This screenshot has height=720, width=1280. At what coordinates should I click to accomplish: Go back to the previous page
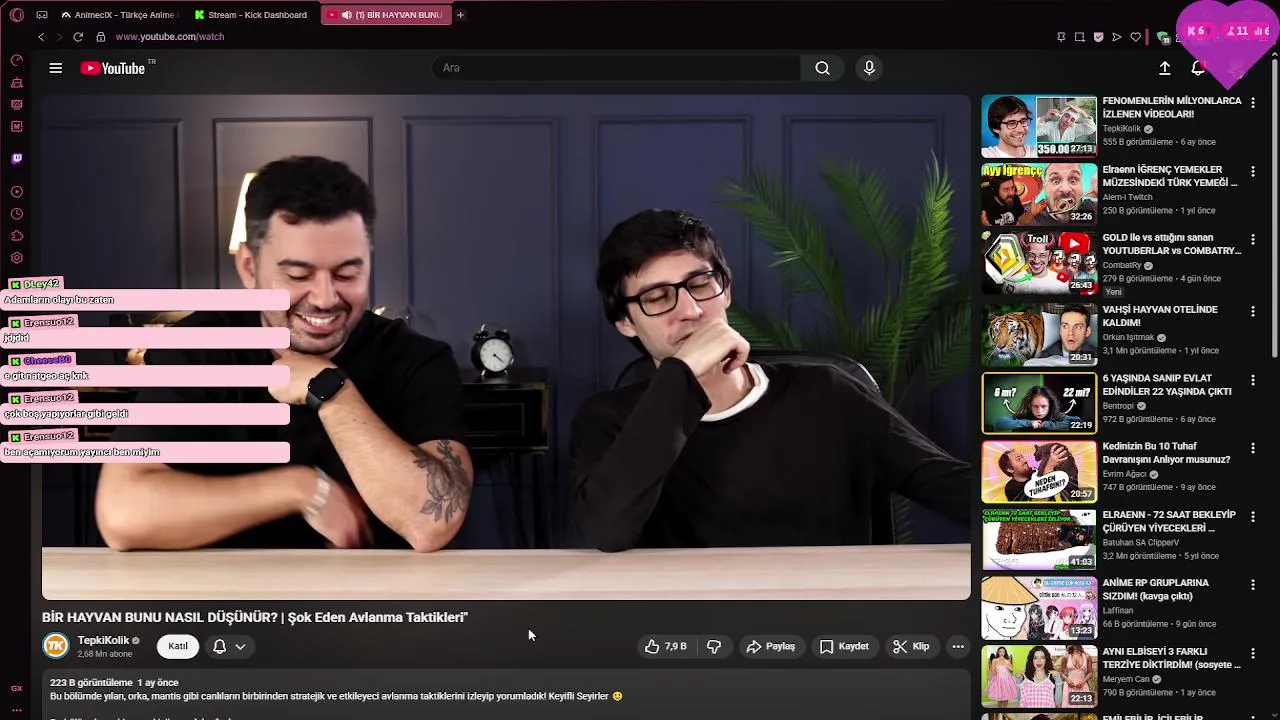(41, 37)
